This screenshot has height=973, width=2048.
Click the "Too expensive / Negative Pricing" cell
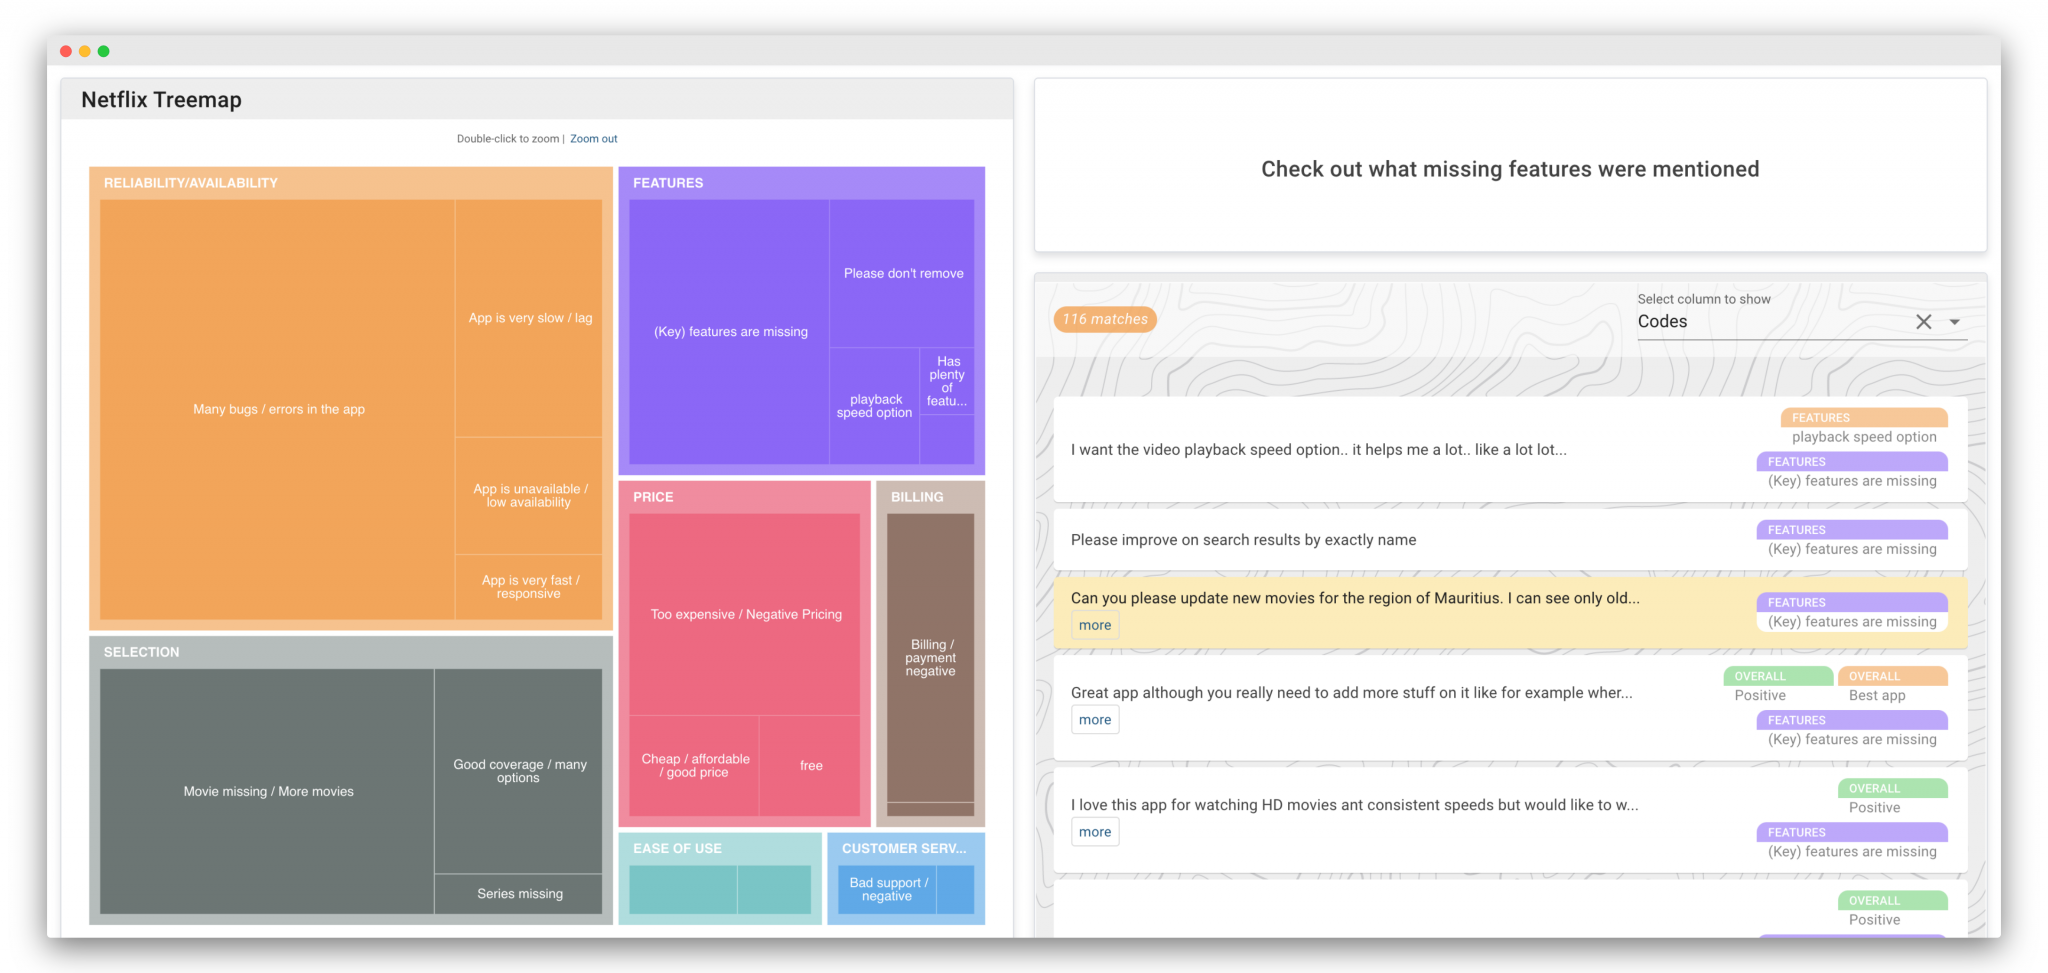[x=744, y=614]
